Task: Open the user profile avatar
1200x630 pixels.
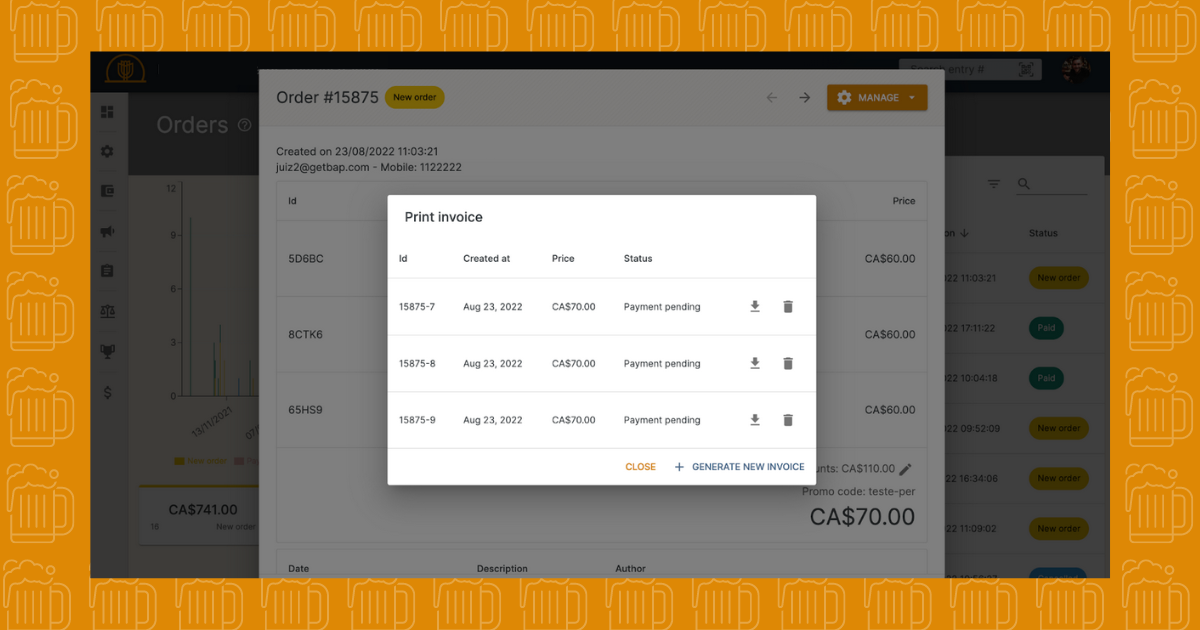Action: pyautogui.click(x=1076, y=70)
